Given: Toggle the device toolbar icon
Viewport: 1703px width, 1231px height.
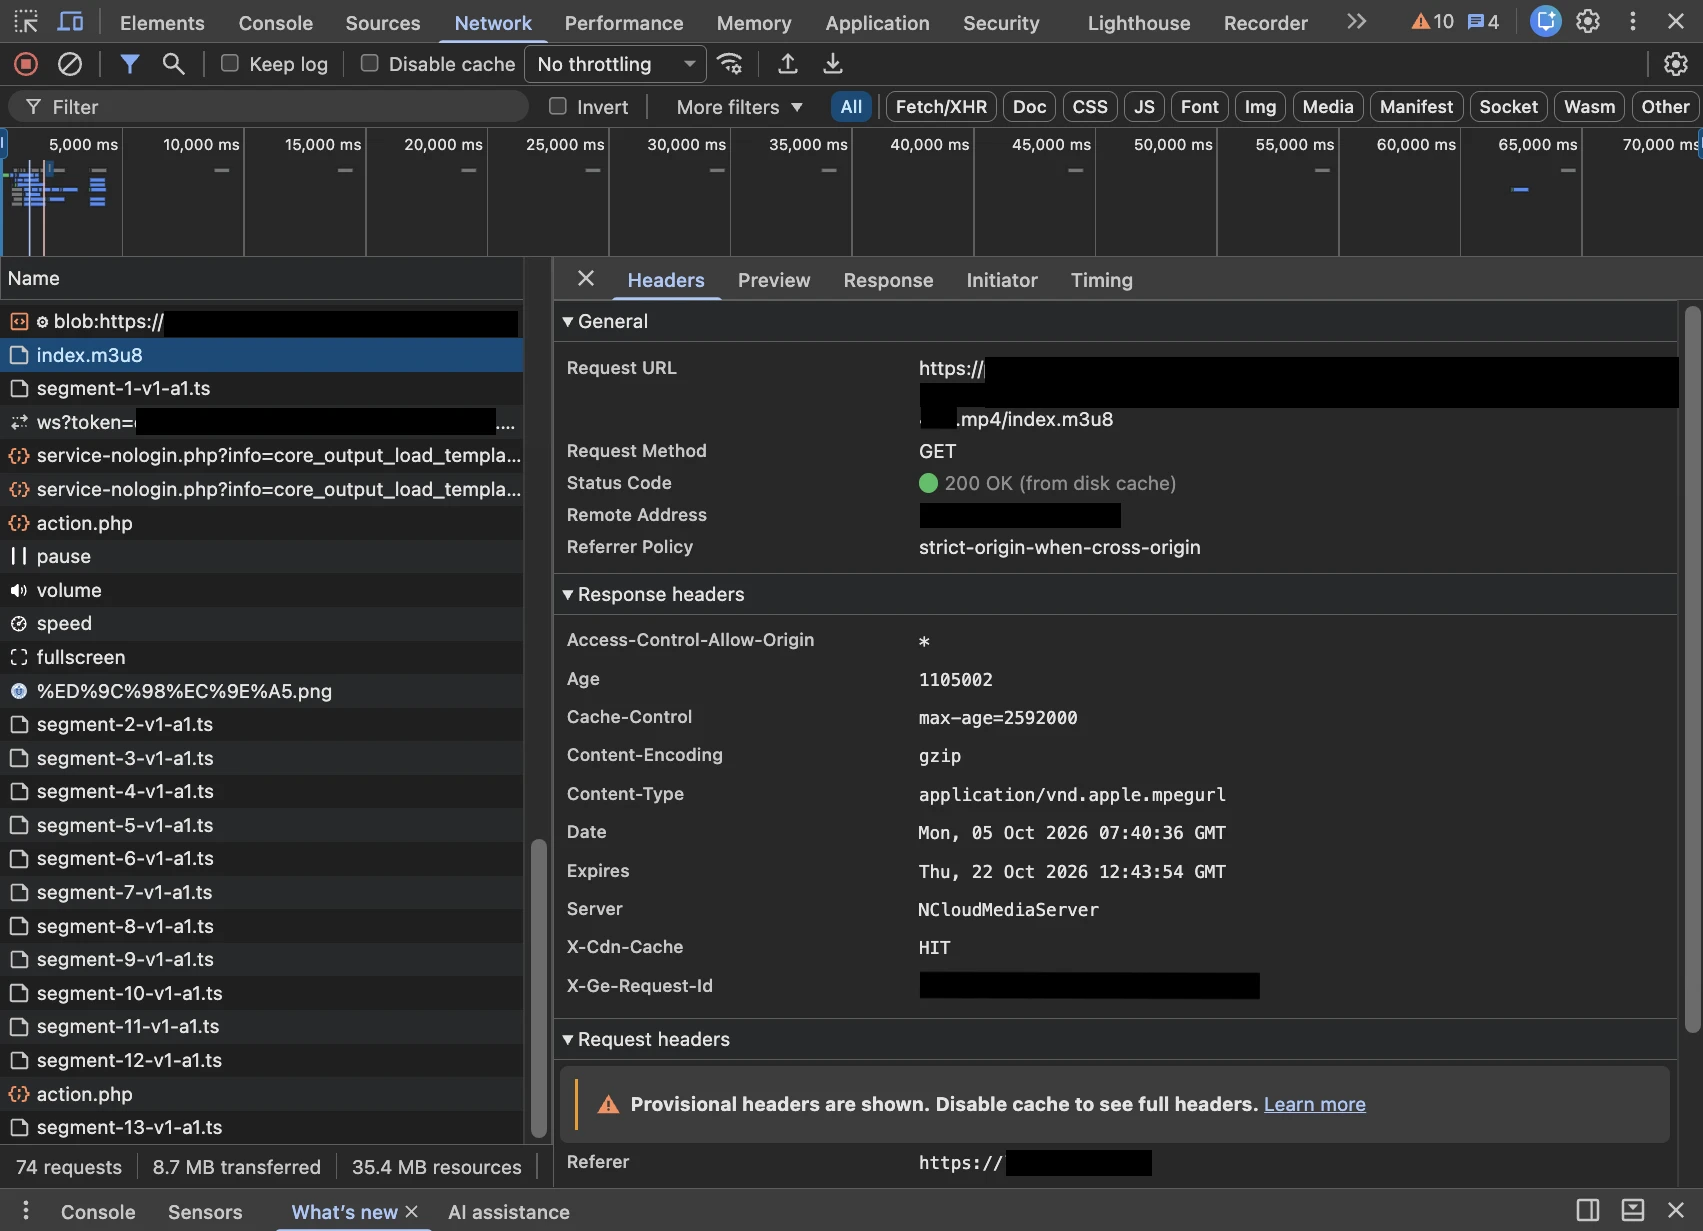Looking at the screenshot, I should tap(70, 21).
